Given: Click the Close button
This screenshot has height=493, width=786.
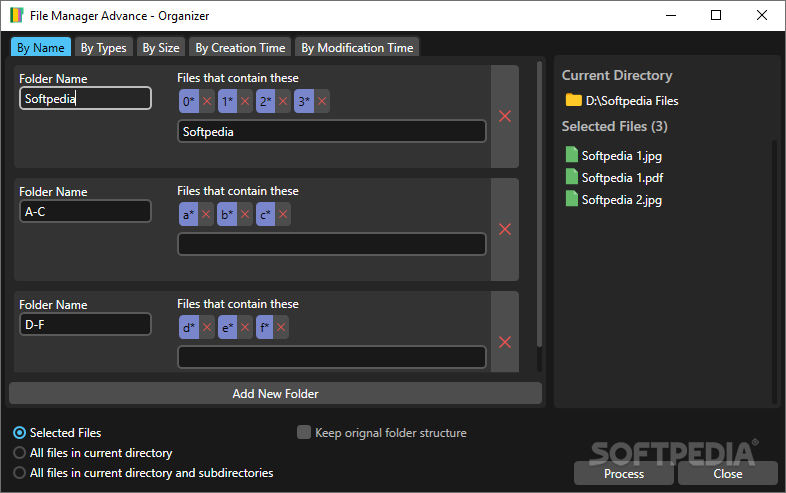Looking at the screenshot, I should tap(727, 474).
